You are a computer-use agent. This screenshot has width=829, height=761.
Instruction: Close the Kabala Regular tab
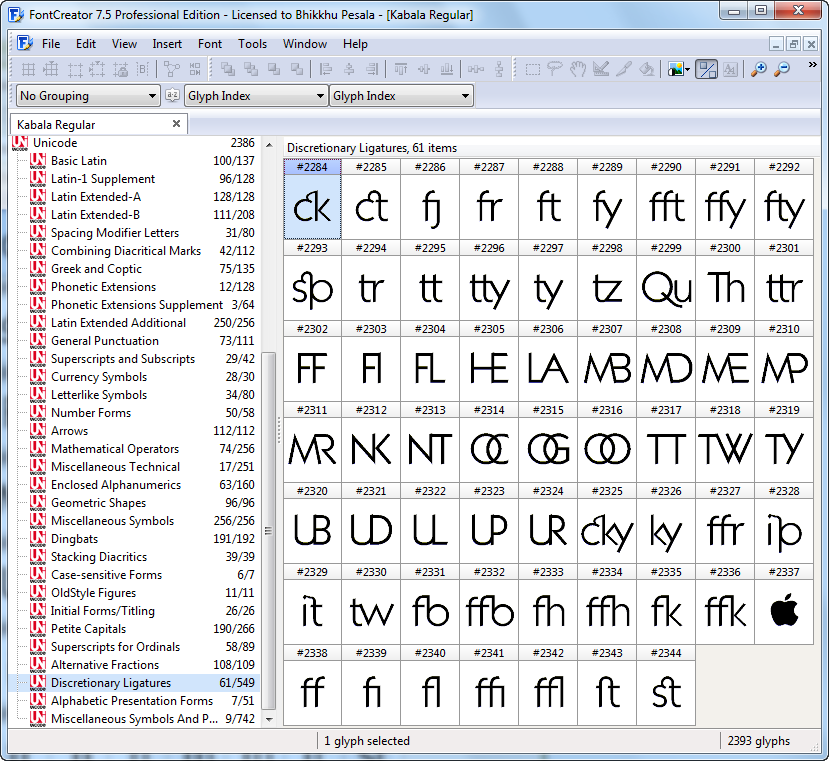[x=177, y=124]
